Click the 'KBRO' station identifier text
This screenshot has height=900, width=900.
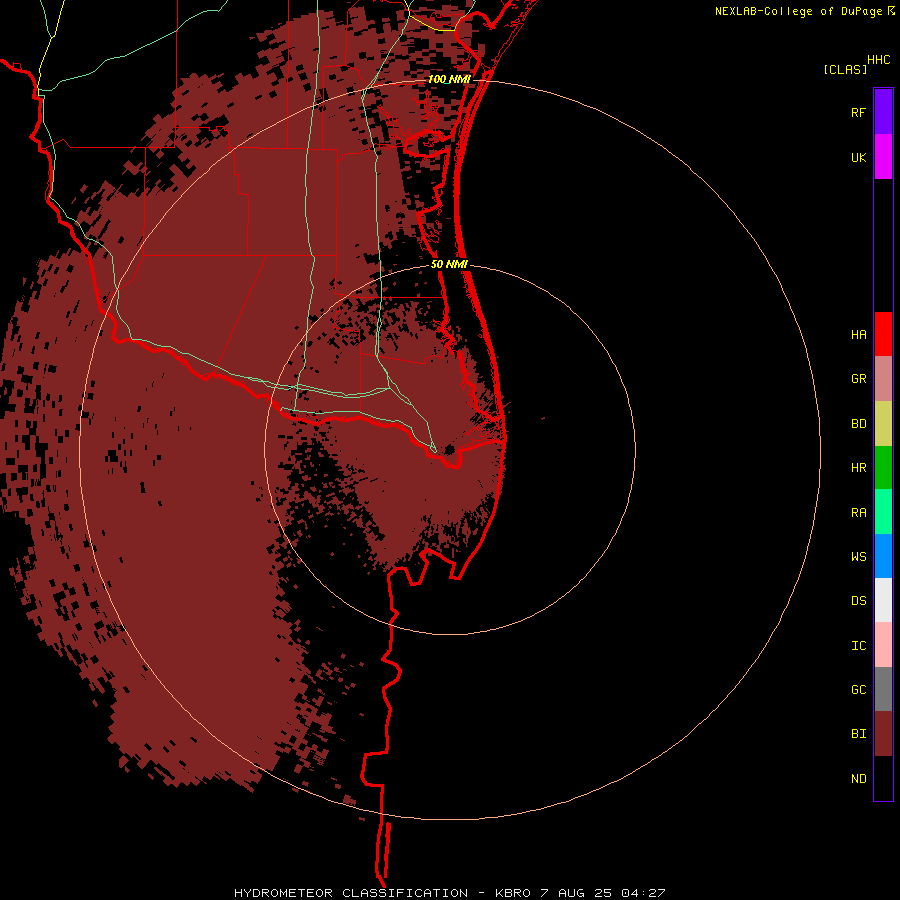(514, 893)
